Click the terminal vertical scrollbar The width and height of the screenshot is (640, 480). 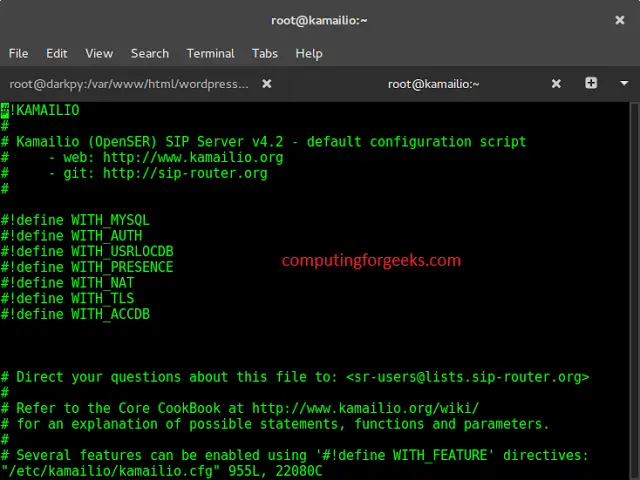[x=635, y=291]
